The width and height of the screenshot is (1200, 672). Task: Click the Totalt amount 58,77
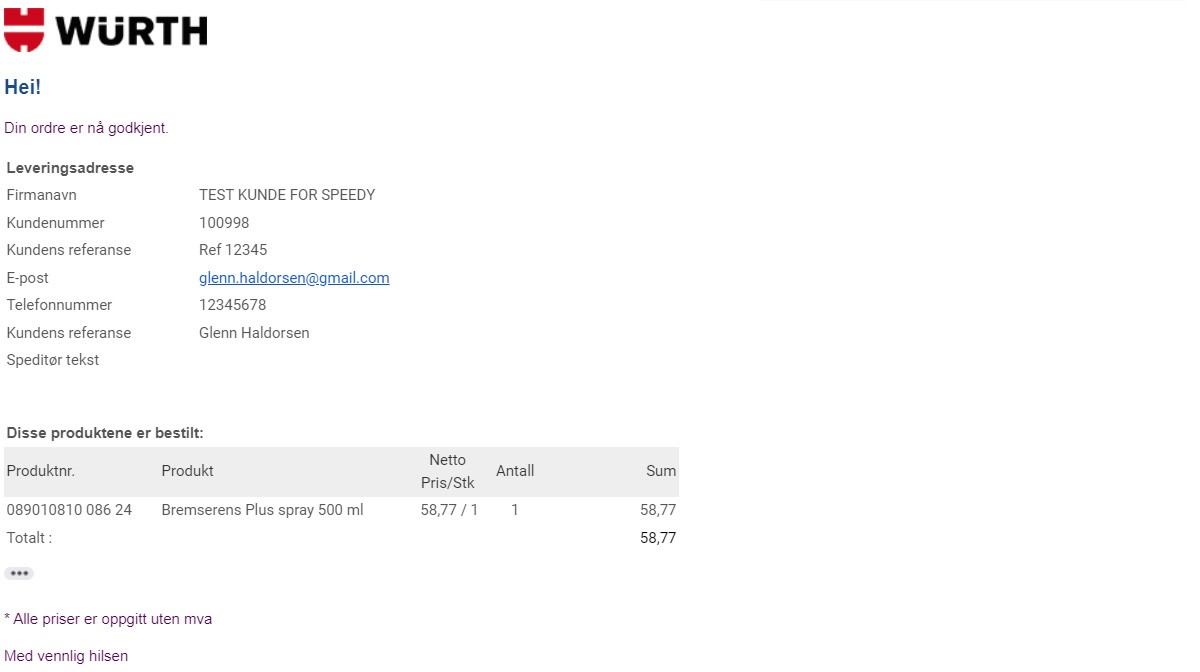coord(658,538)
